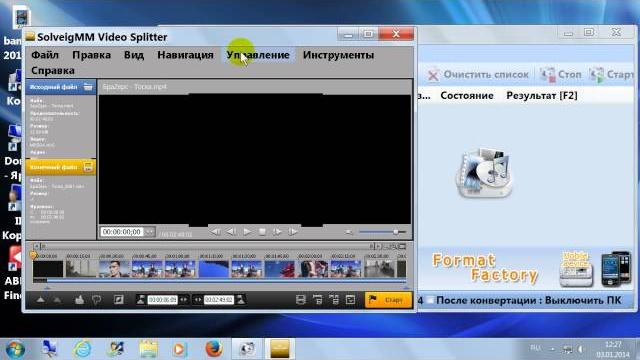Select the first black timeline thumbnail
The height and width of the screenshot is (360, 640).
[x=48, y=269]
